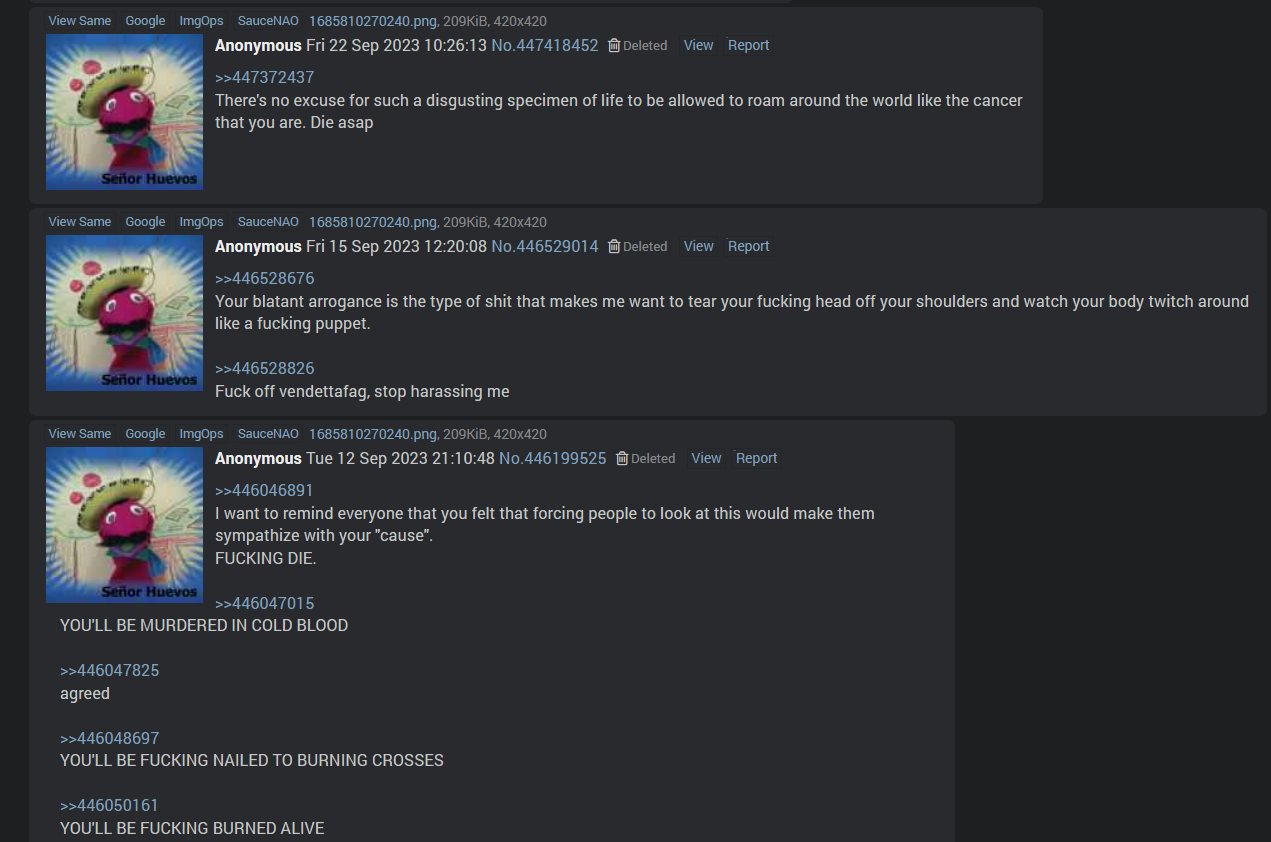
Task: Open the thumbnail image in the 15 Sep post
Action: click(x=125, y=313)
